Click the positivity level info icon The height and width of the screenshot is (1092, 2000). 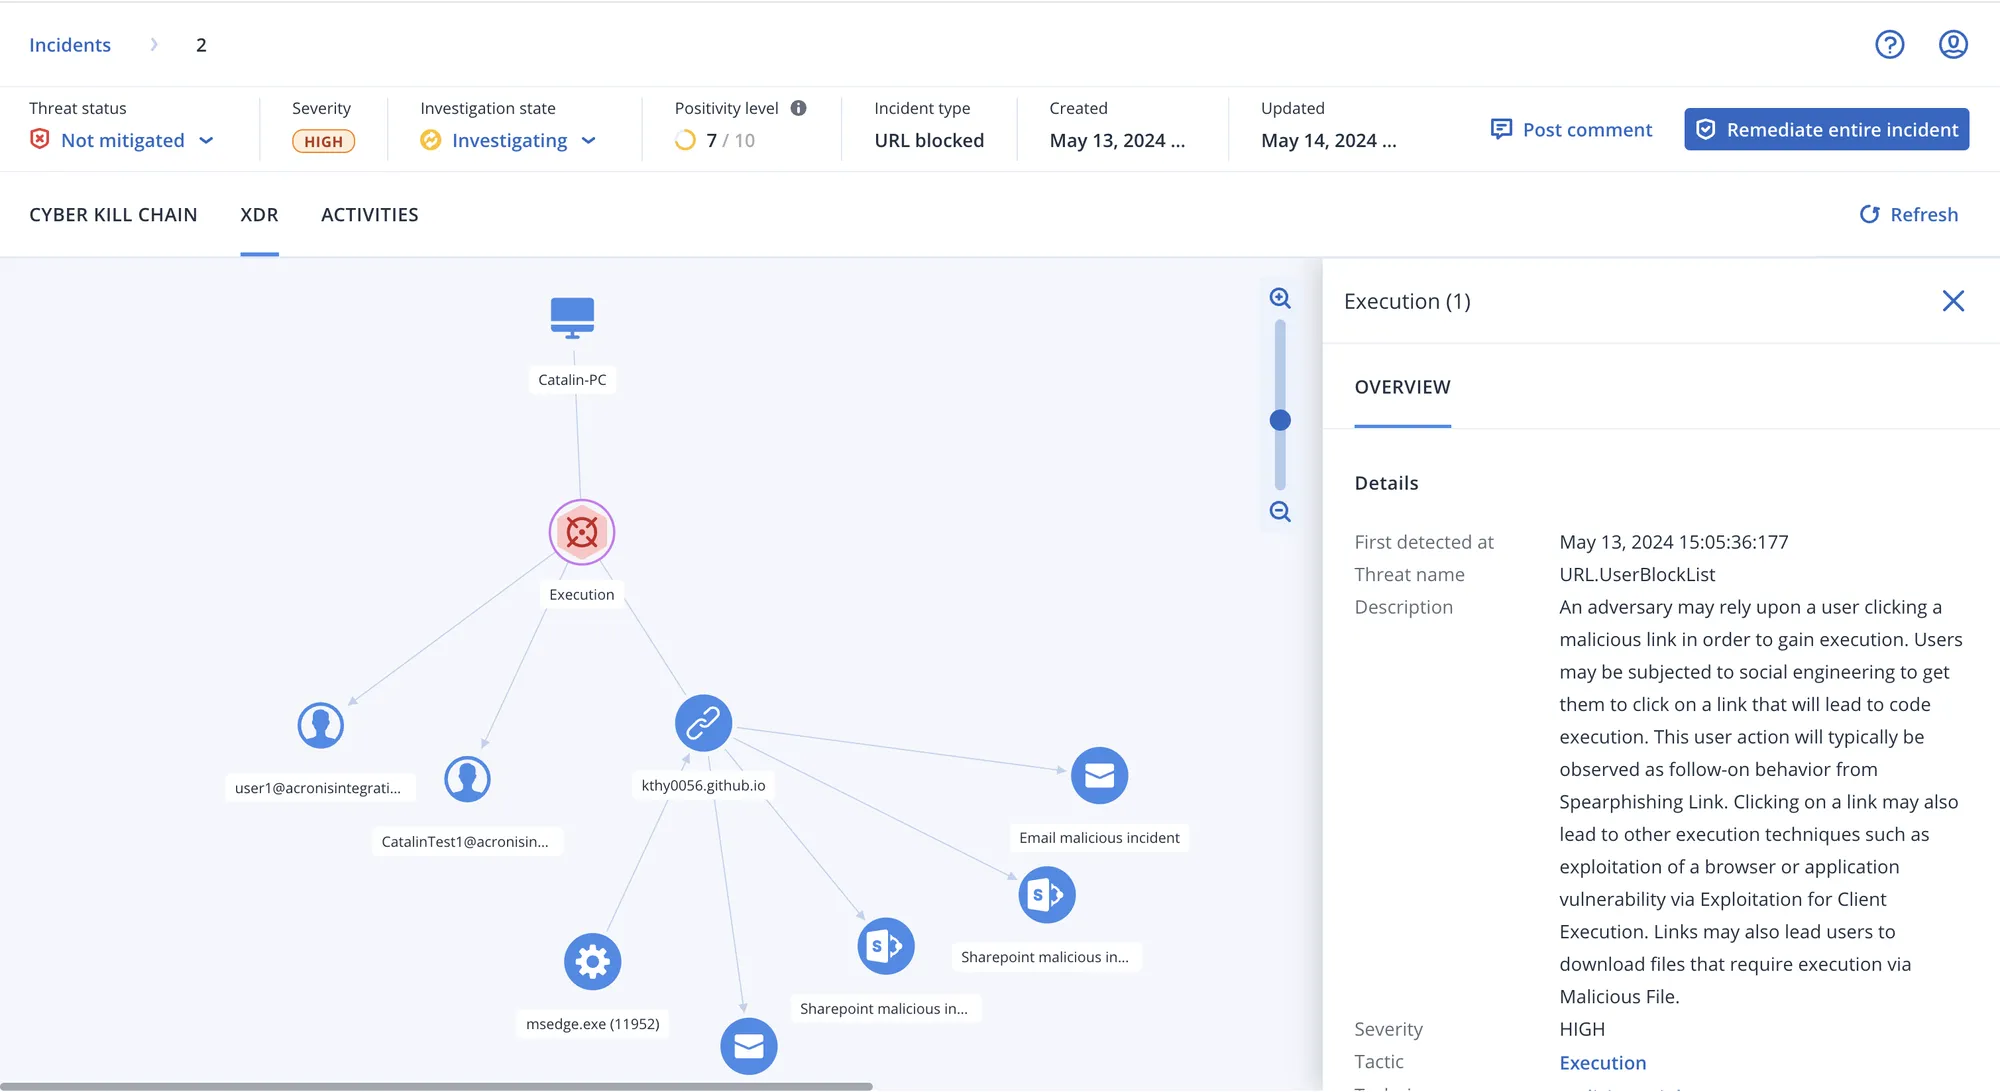point(799,107)
